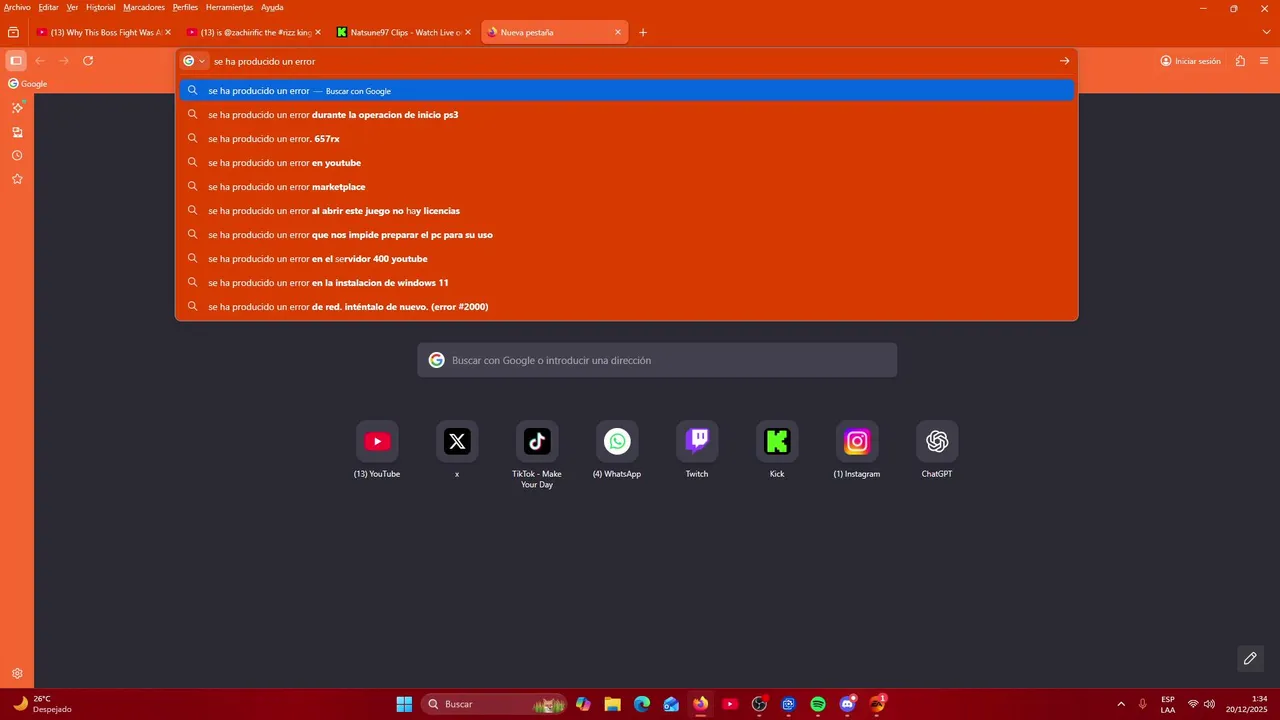Close the Natsune97 Clips tab

click(x=467, y=32)
